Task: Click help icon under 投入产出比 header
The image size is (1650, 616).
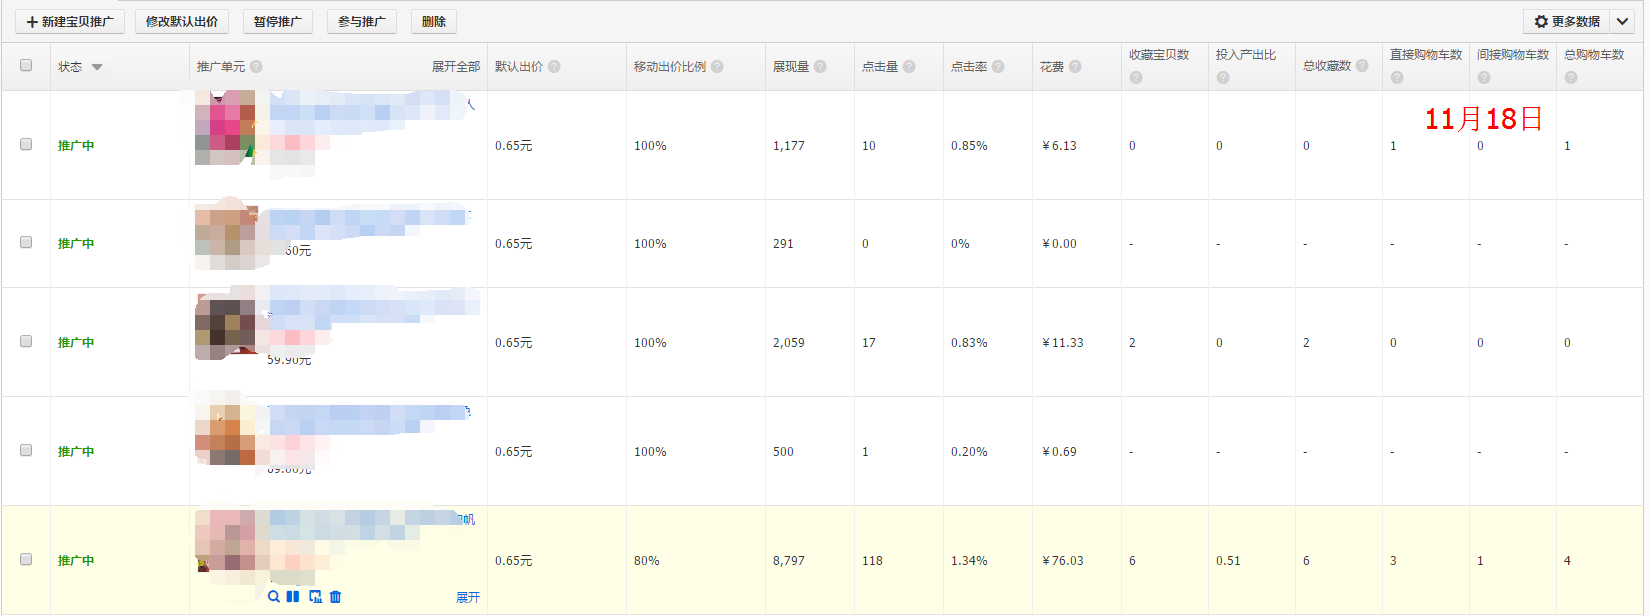Action: coord(1223,78)
